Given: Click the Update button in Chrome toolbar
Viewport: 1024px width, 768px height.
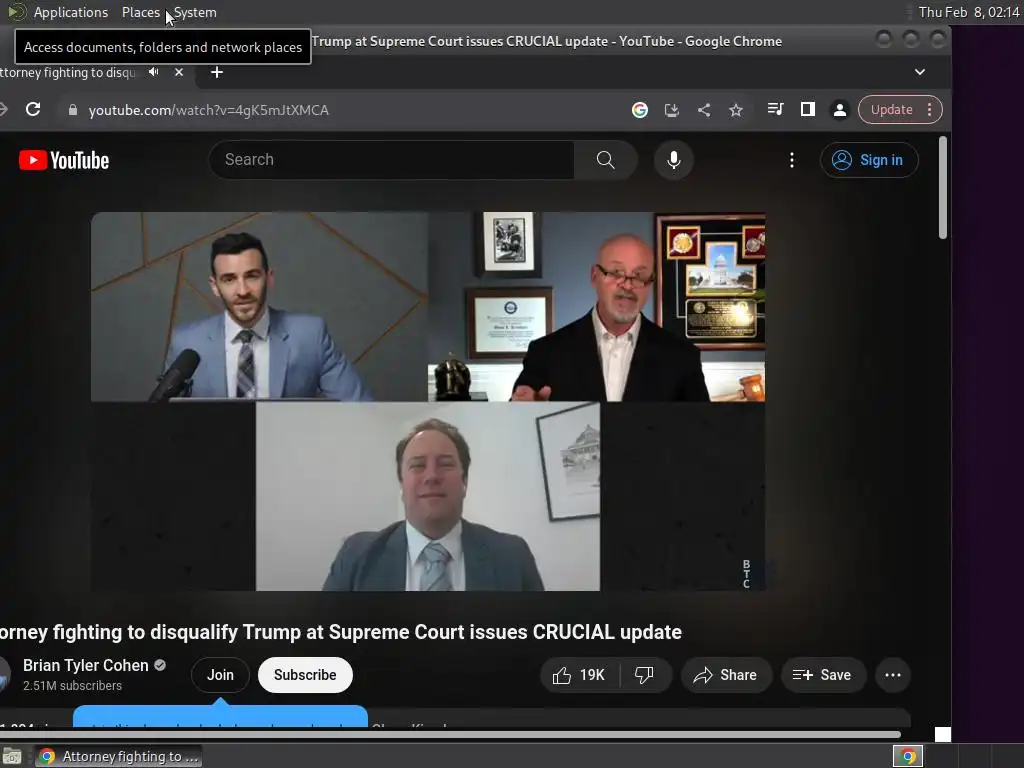Looking at the screenshot, I should [x=891, y=110].
